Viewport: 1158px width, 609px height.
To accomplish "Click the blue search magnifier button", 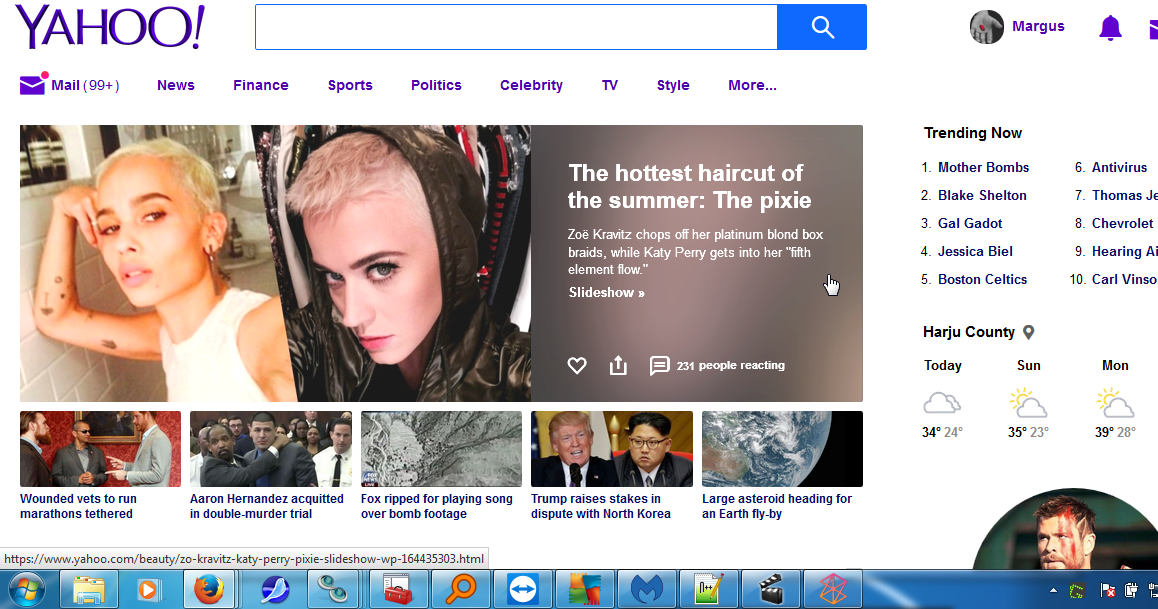I will tap(822, 27).
